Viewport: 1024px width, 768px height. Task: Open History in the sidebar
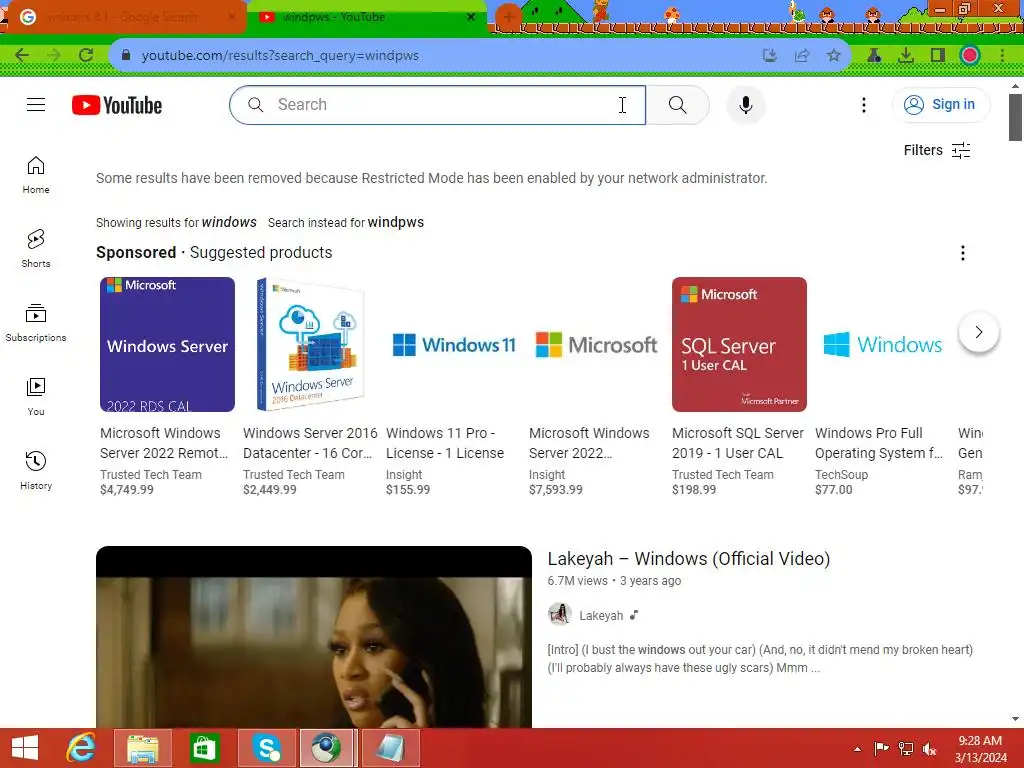pos(36,470)
